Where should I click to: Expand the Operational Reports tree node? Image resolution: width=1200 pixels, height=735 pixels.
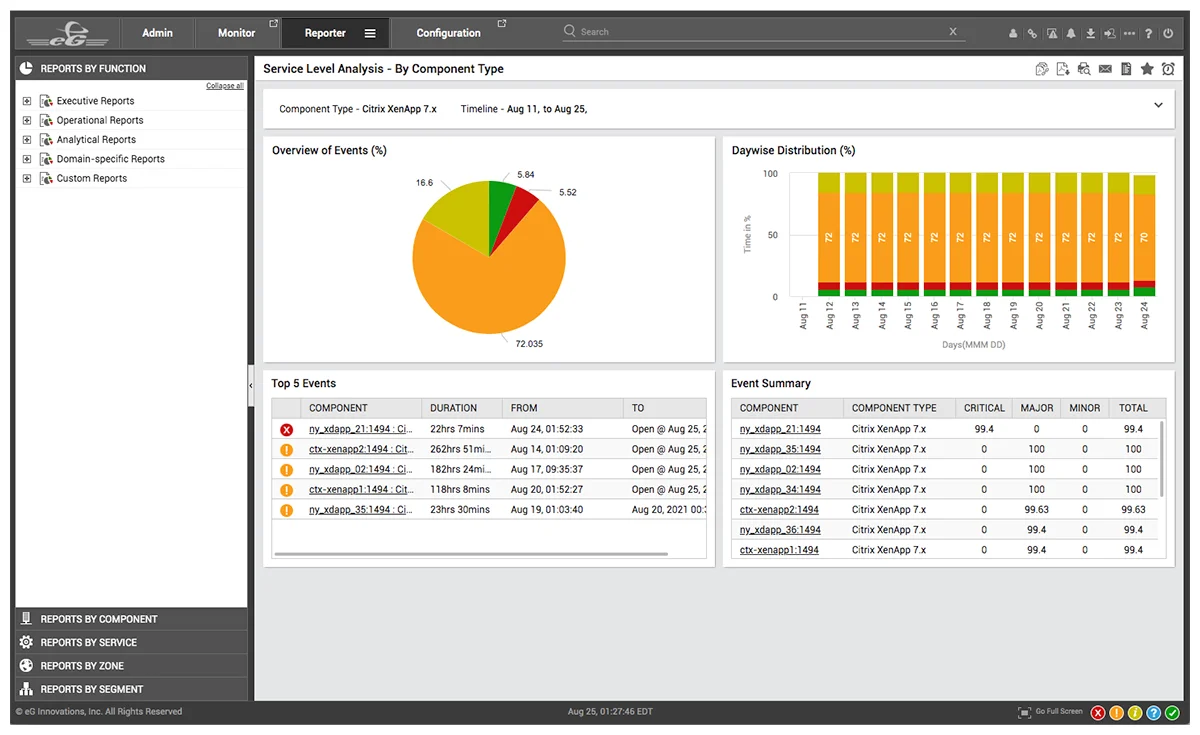point(27,120)
